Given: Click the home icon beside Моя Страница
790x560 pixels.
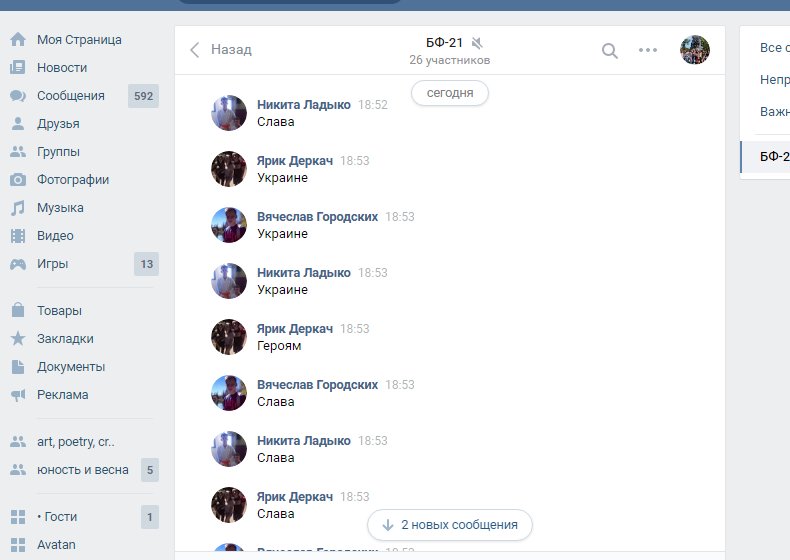Looking at the screenshot, I should coord(18,39).
